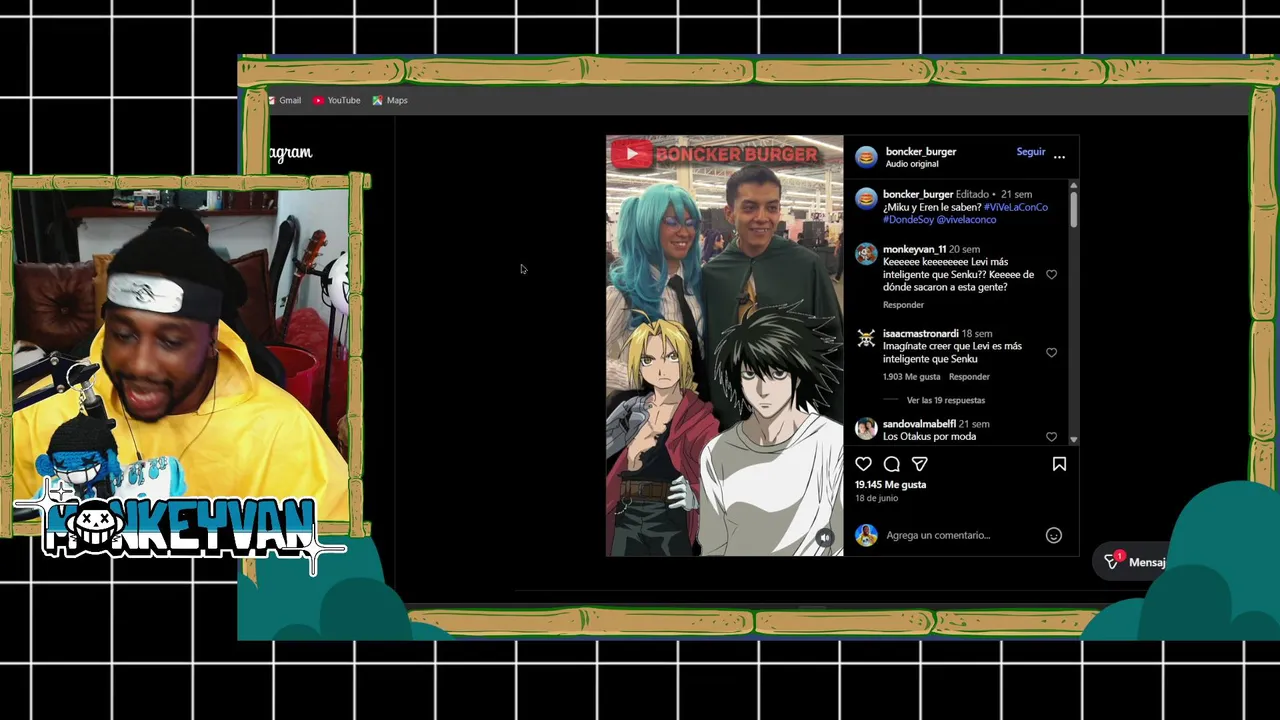Focus the Agrega un comentario field
Viewport: 1280px width, 720px height.
pyautogui.click(x=938, y=535)
